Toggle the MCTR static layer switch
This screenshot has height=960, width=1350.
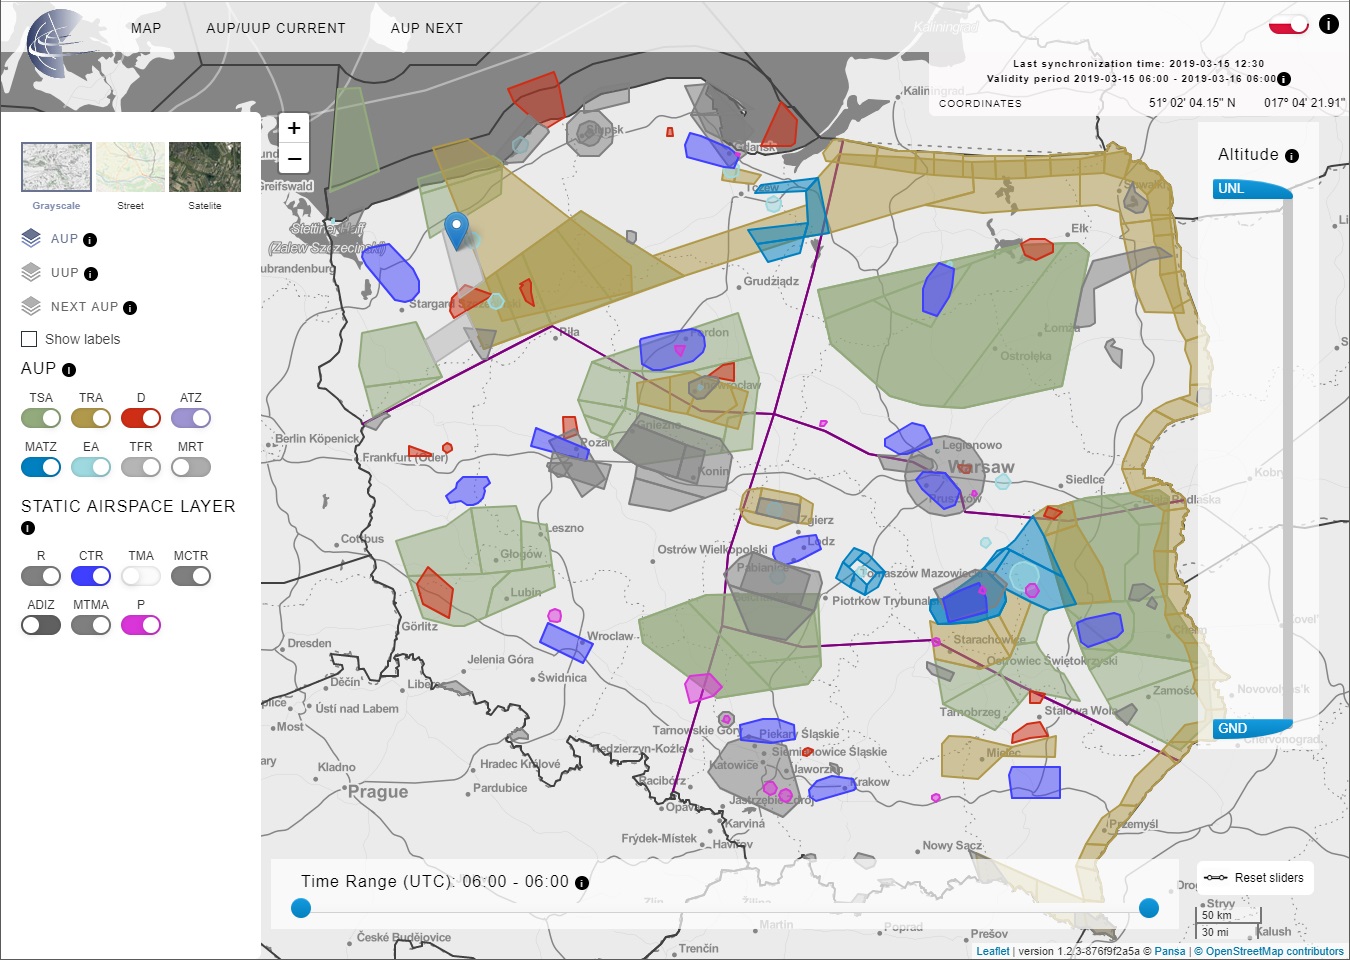pos(191,576)
